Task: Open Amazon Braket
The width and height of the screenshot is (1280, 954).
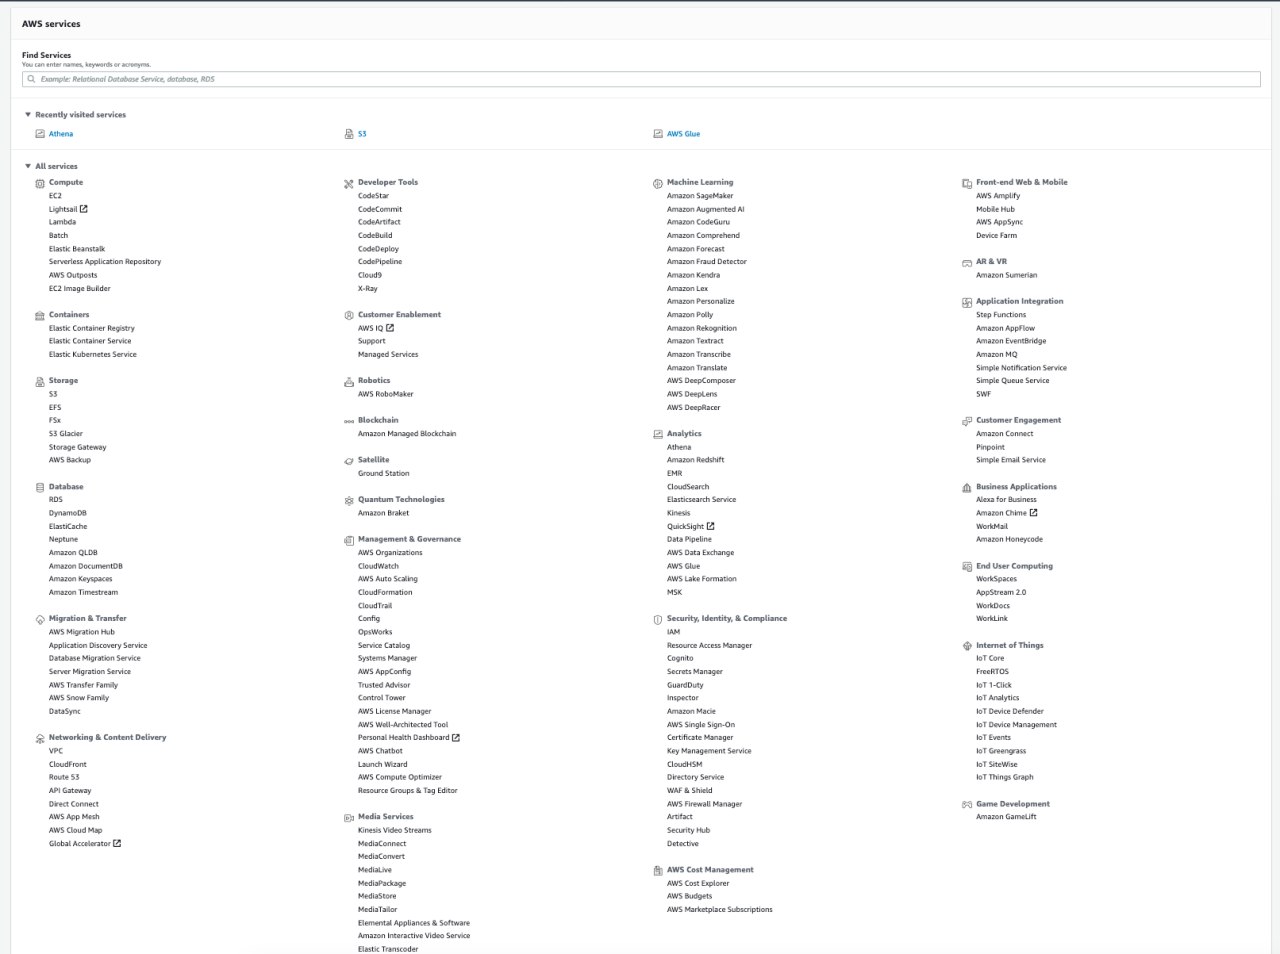Action: tap(383, 513)
